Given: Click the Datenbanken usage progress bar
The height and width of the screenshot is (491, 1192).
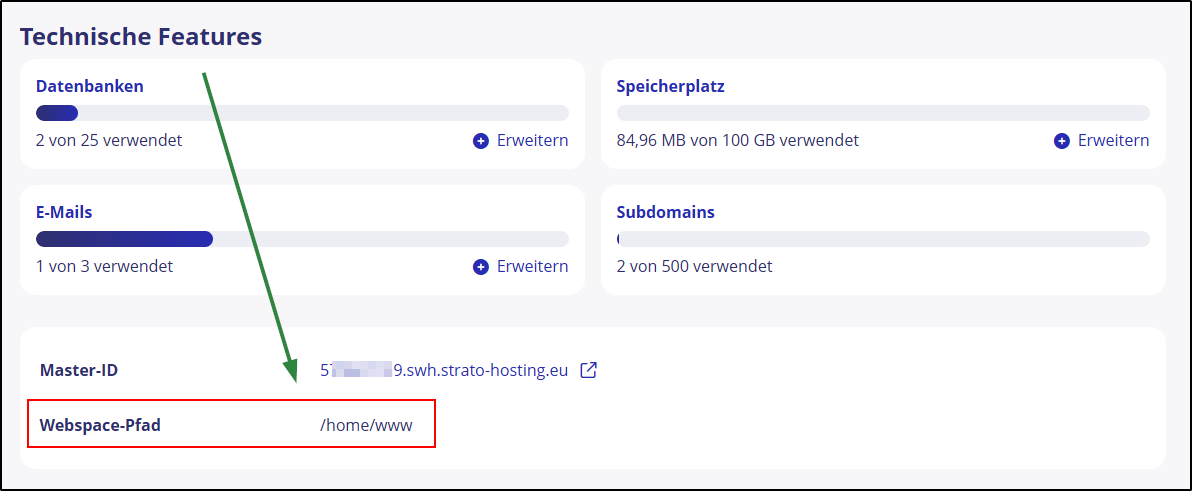Looking at the screenshot, I should pyautogui.click(x=303, y=113).
